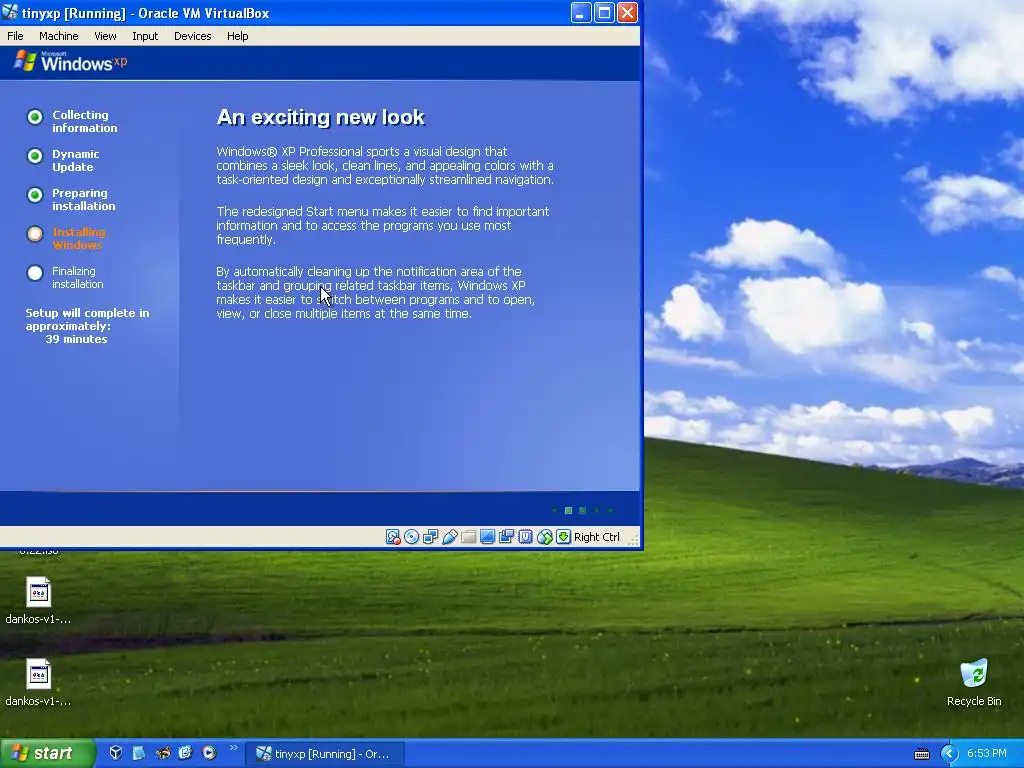Click the VirtualBox title bar system icon
The image size is (1024, 768).
click(x=10, y=12)
